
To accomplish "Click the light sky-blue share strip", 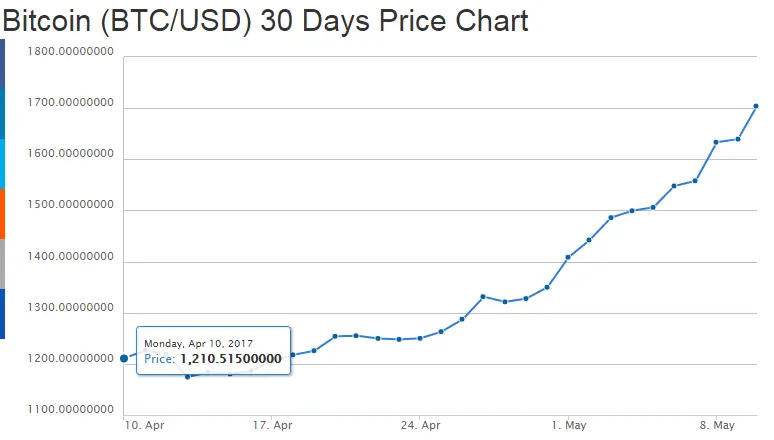I will click(x=3, y=164).
